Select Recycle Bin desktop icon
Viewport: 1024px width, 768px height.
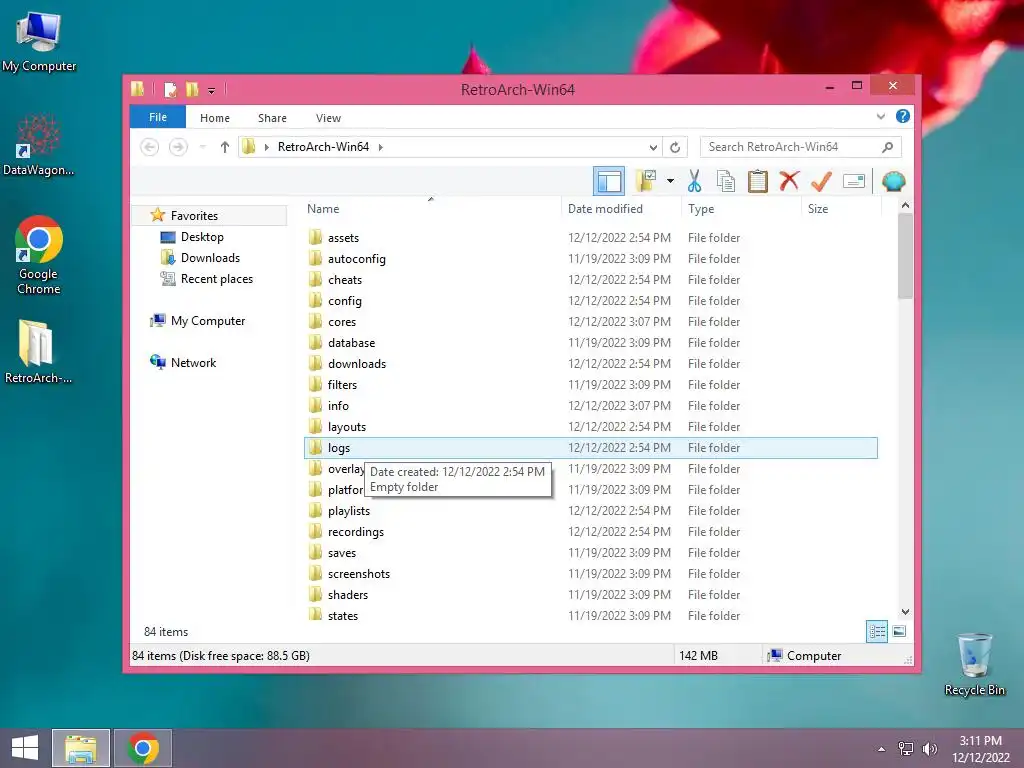coord(974,665)
